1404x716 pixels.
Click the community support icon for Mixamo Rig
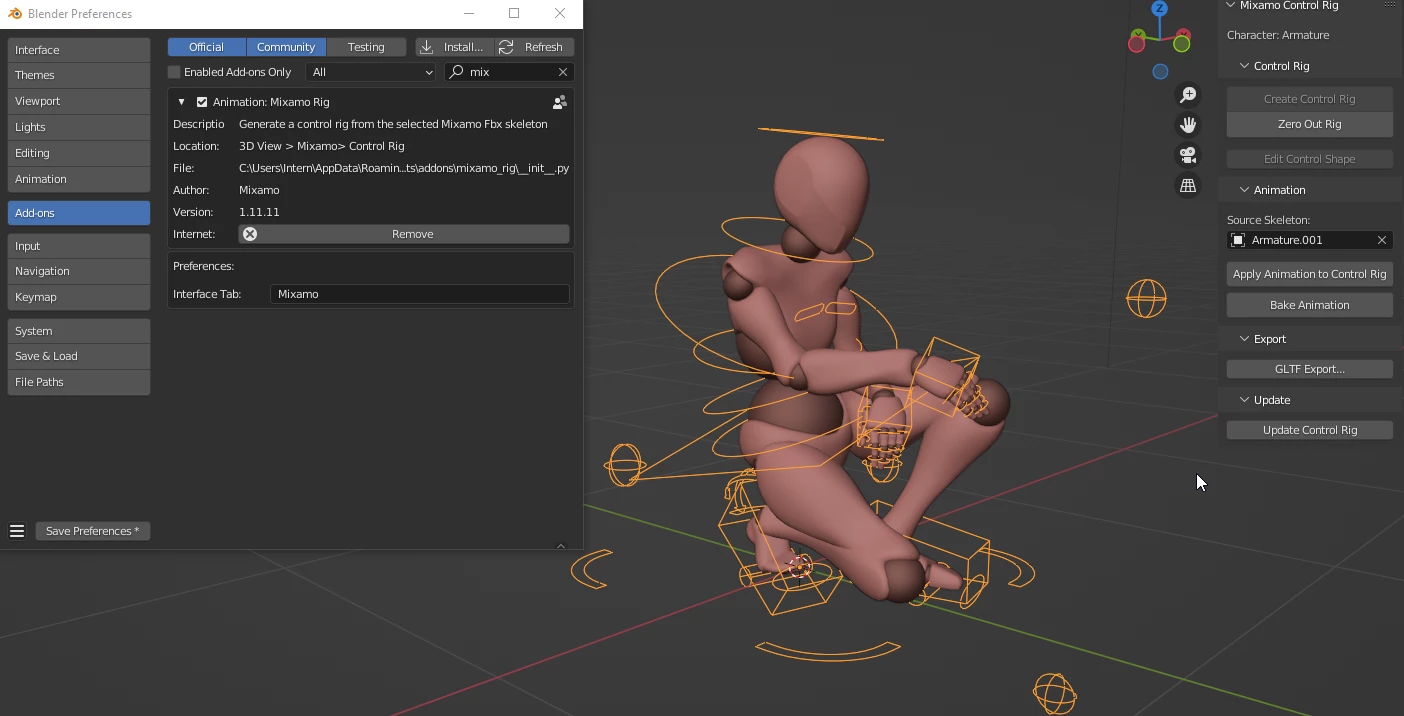point(560,102)
